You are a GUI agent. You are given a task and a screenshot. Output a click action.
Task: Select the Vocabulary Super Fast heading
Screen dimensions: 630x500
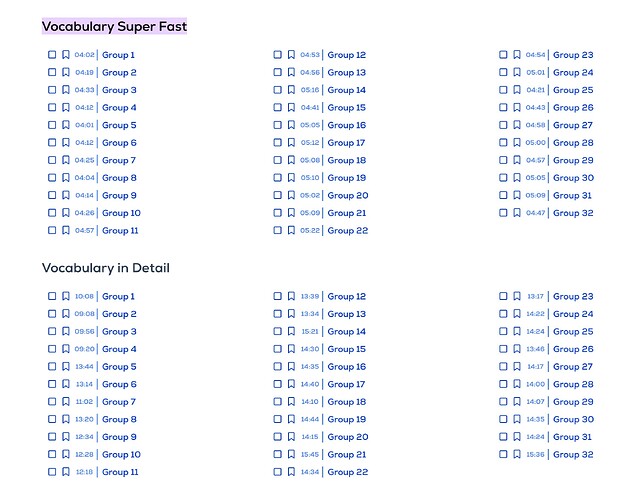point(115,27)
